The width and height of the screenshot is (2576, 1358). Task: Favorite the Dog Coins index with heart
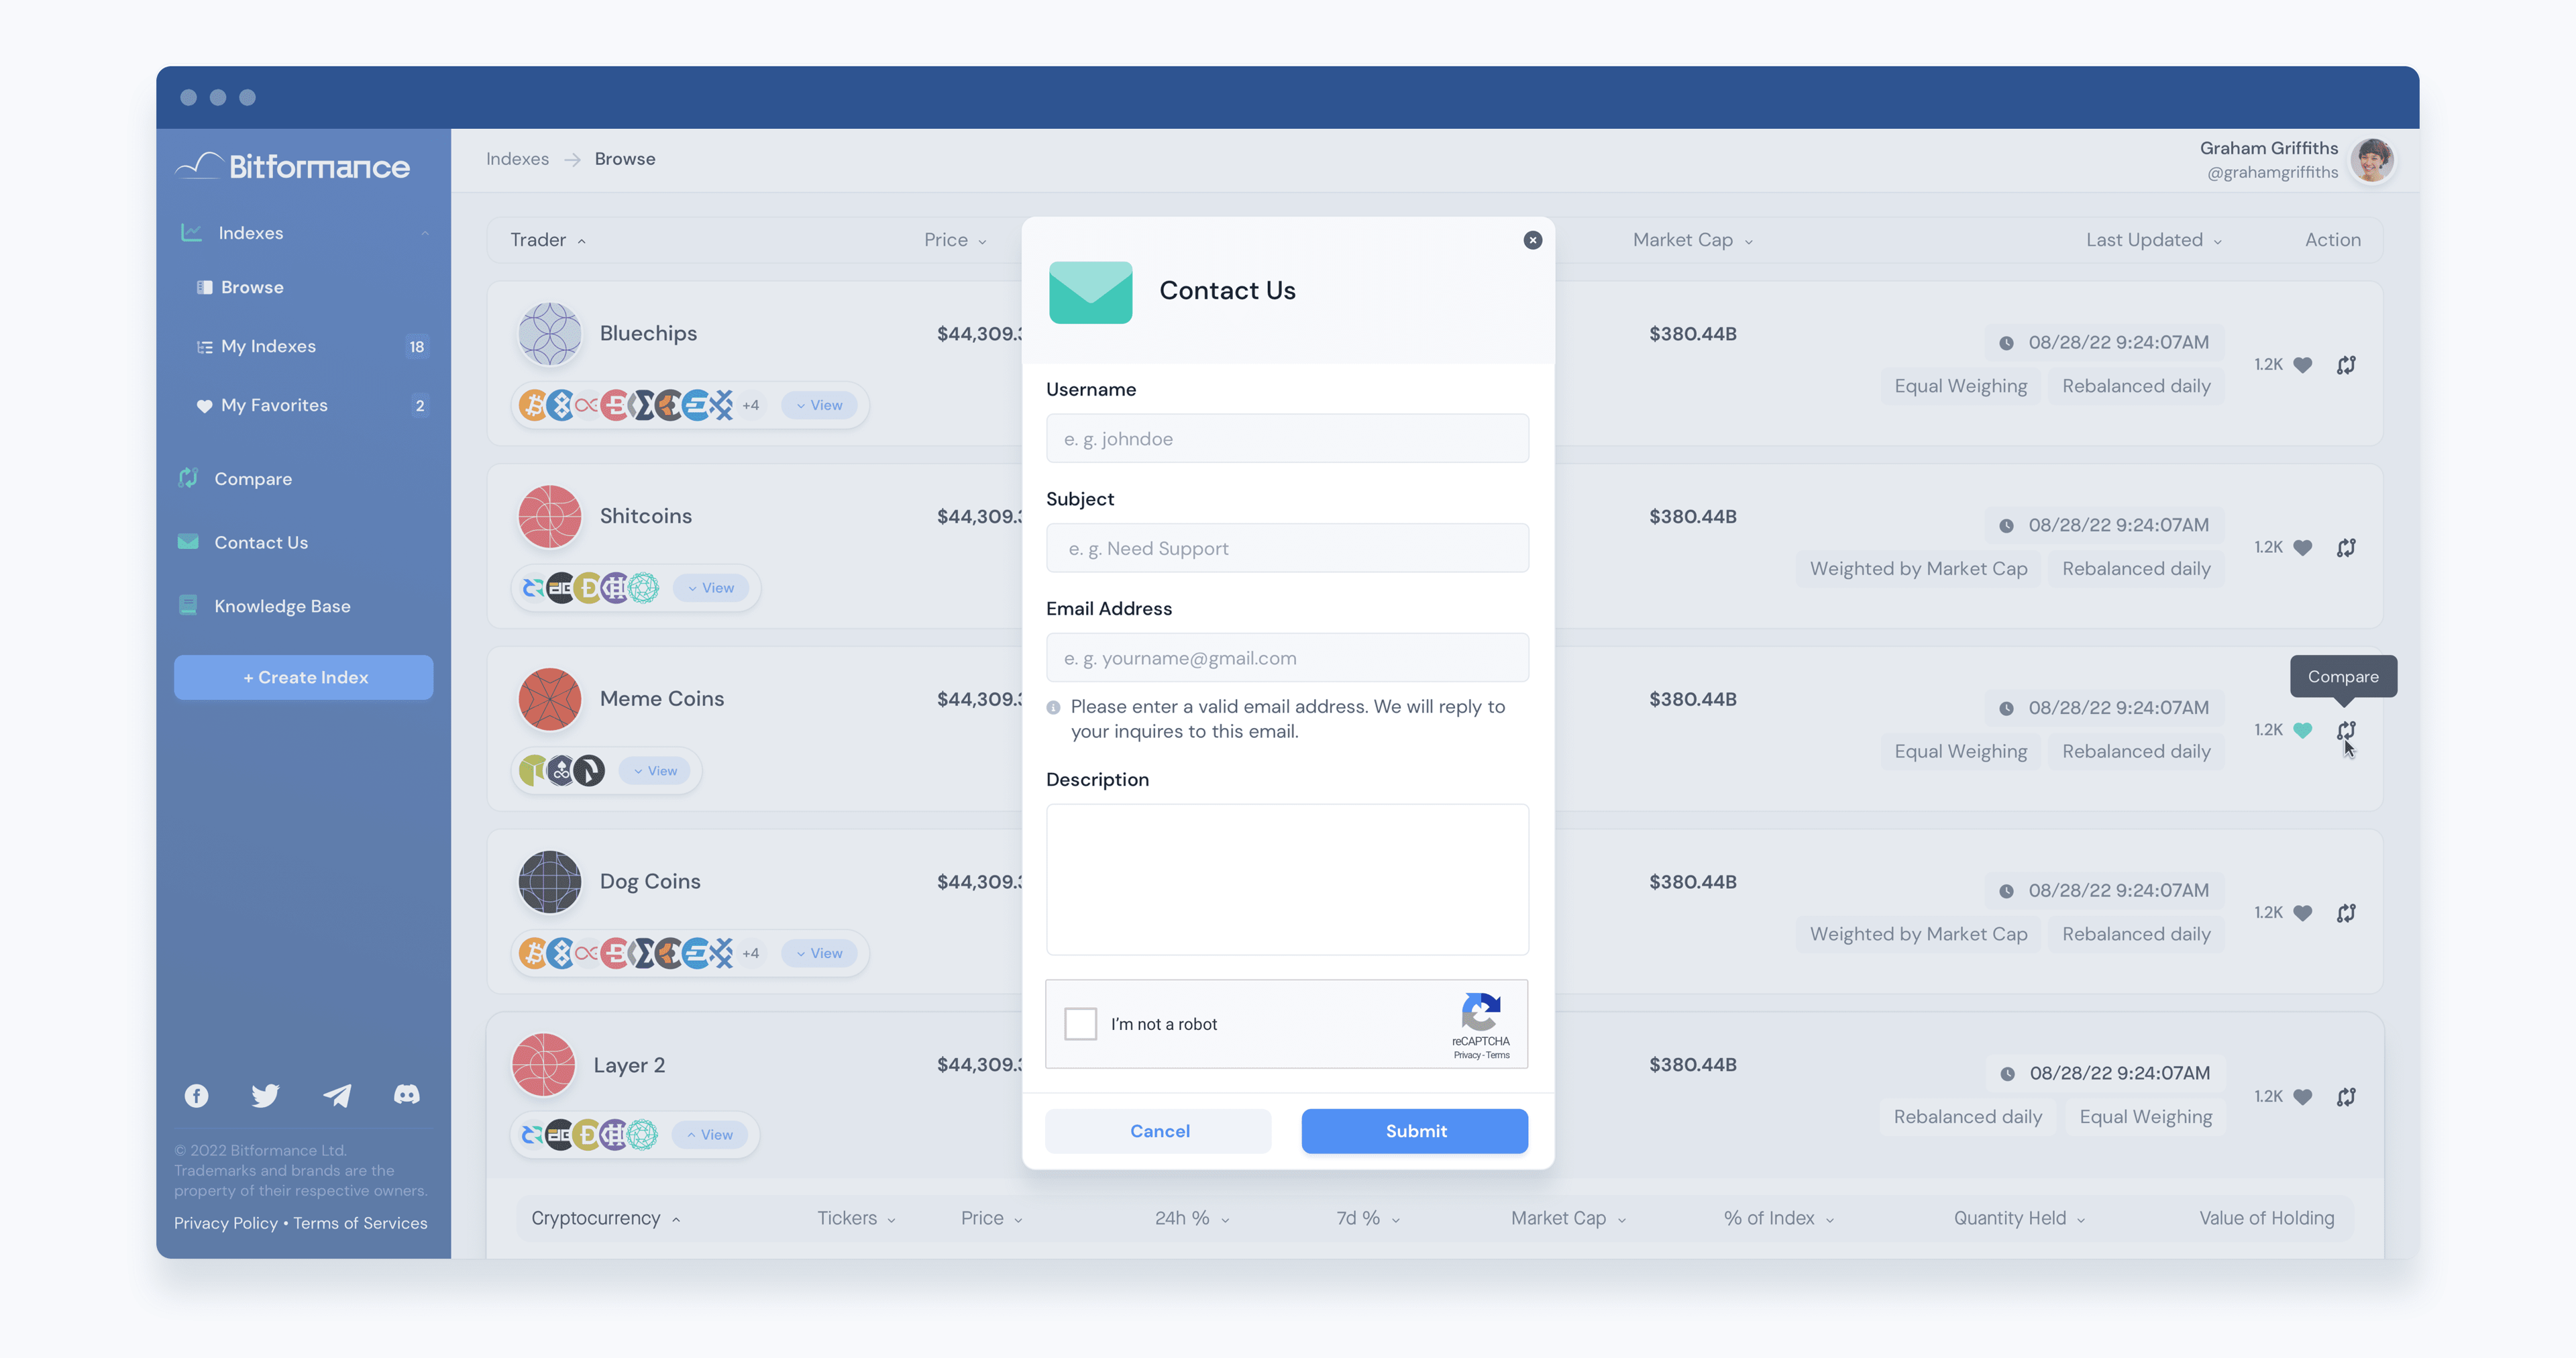click(x=2302, y=913)
